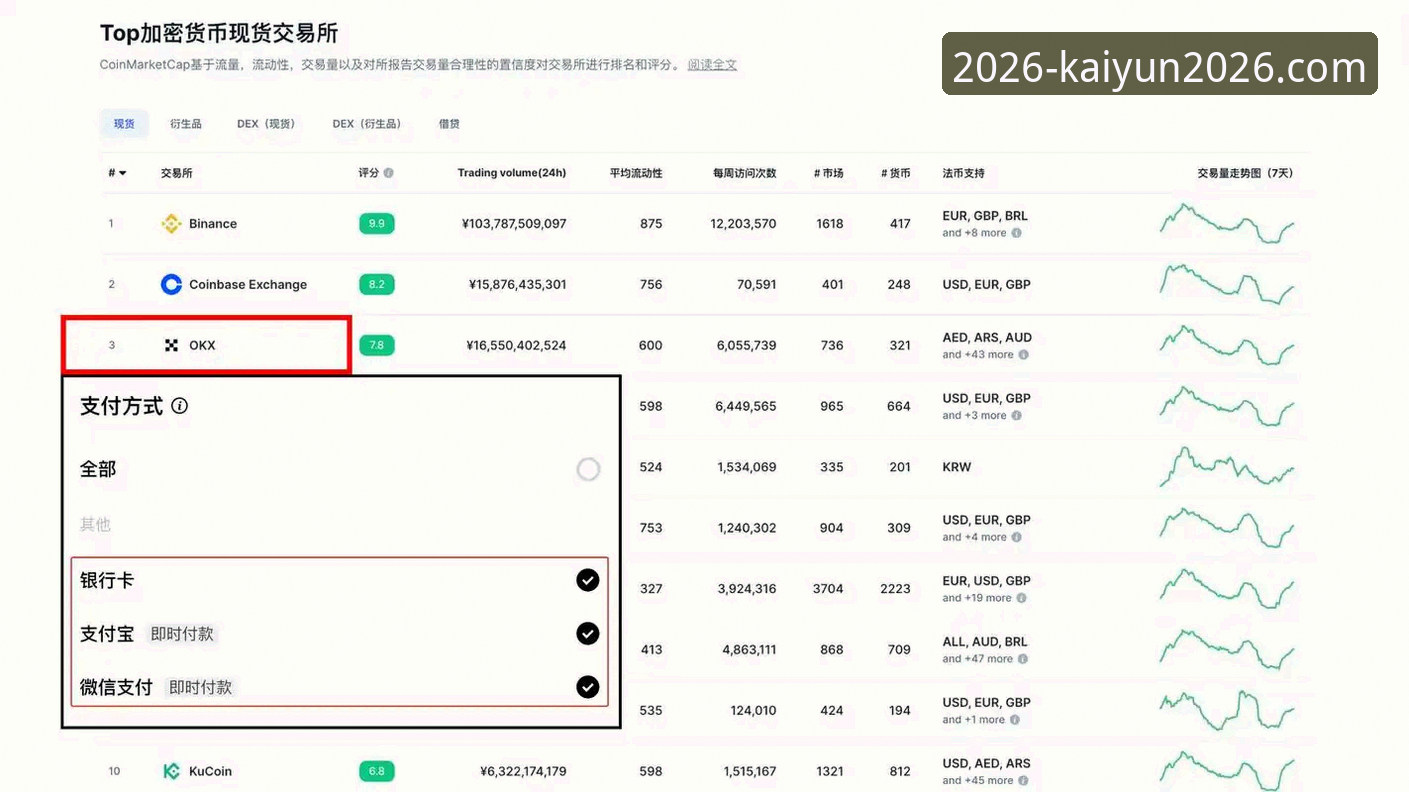The image size is (1409, 792).
Task: Click Coinbase Exchange's 8.2 score badge
Action: (377, 285)
